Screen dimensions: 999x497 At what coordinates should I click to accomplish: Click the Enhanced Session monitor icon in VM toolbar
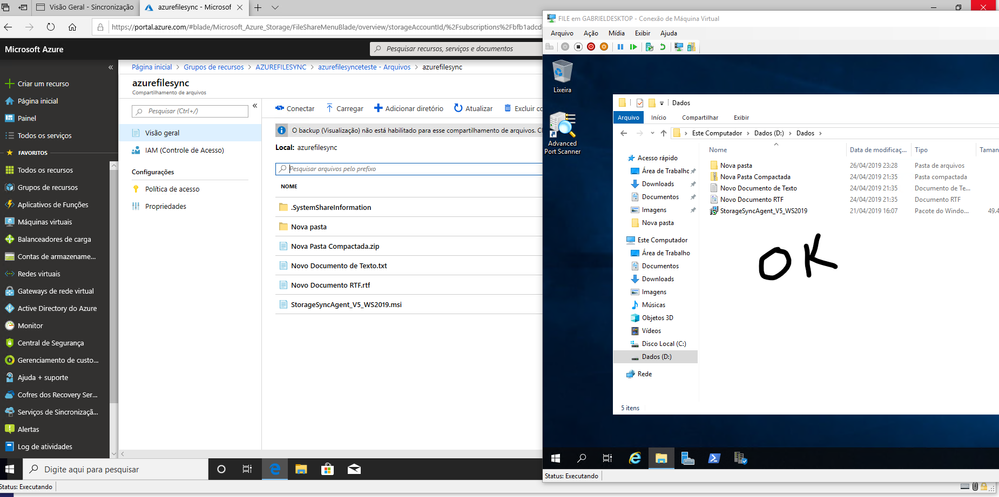679,47
